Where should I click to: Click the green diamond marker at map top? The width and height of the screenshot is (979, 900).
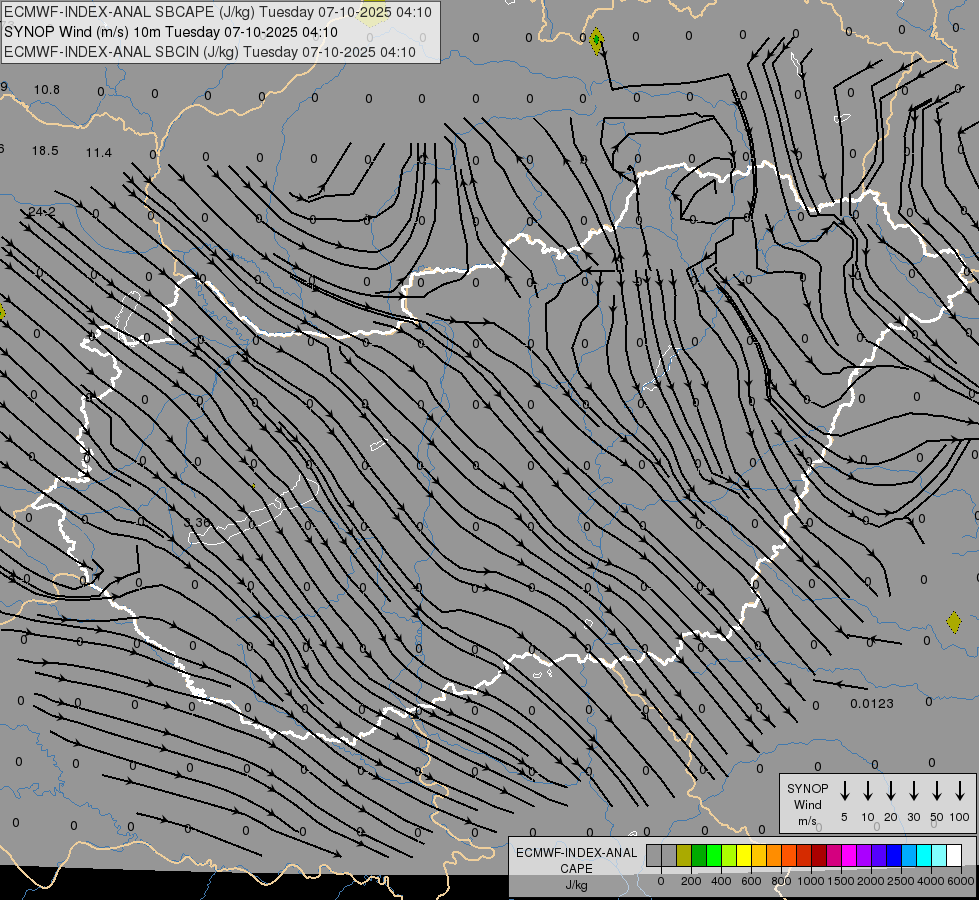[x=597, y=41]
